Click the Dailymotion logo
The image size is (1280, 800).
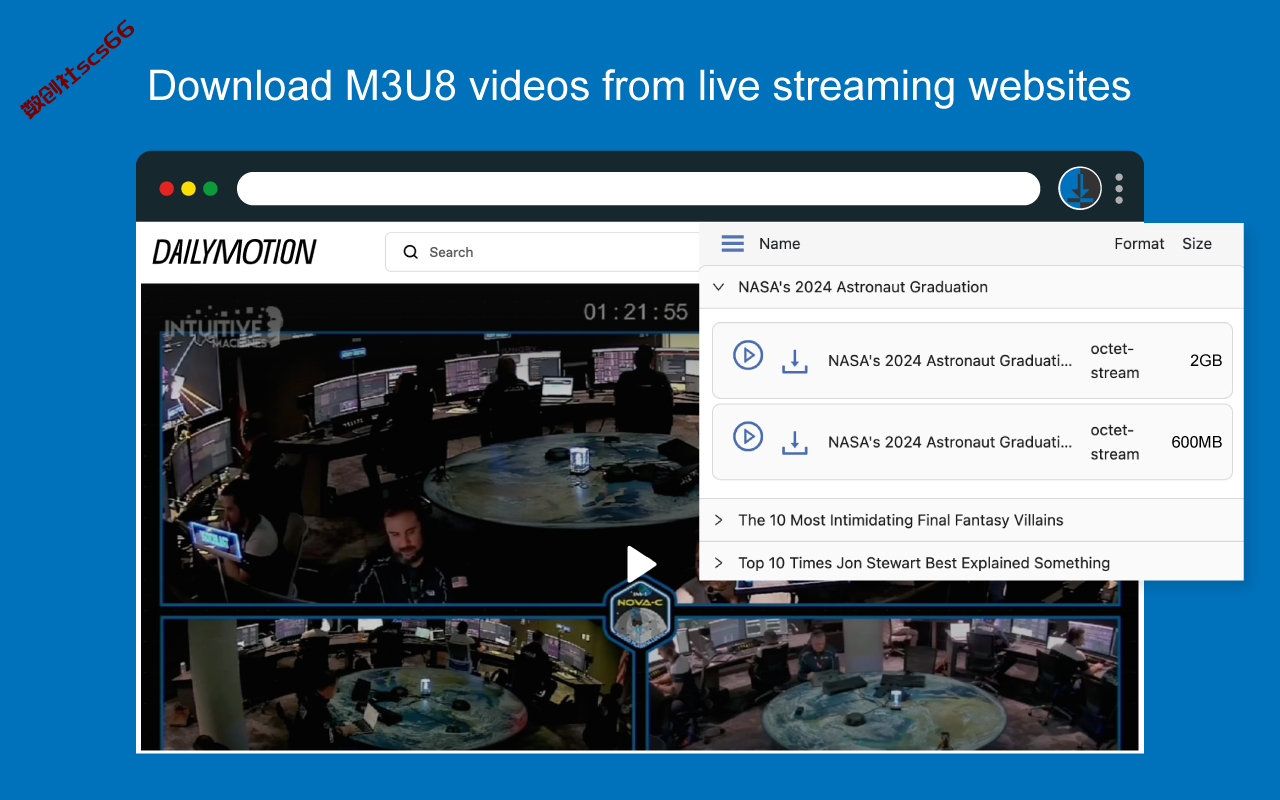pyautogui.click(x=234, y=252)
